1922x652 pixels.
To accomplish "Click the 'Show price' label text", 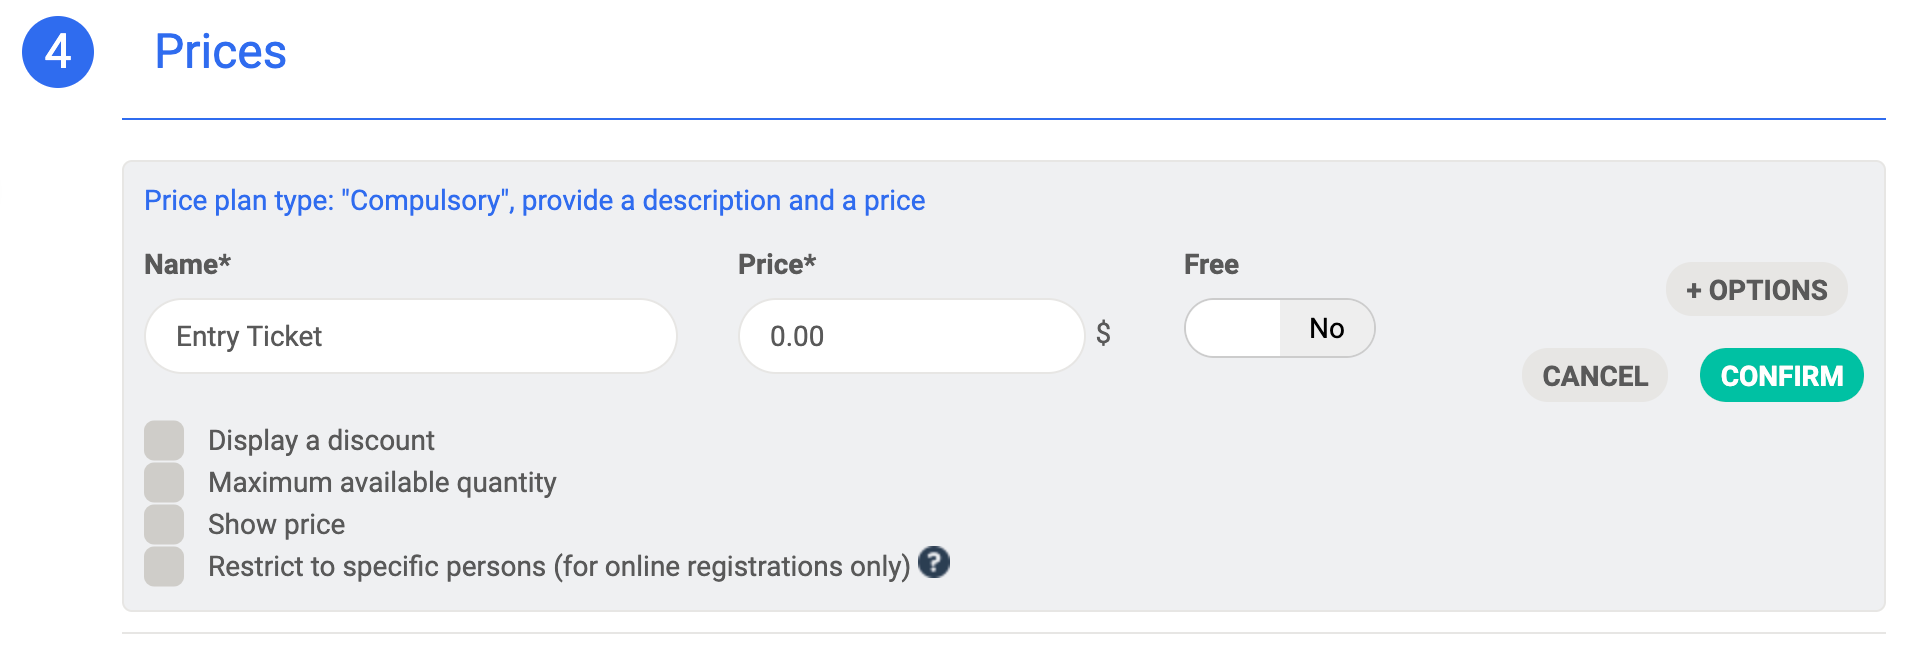I will [x=276, y=524].
